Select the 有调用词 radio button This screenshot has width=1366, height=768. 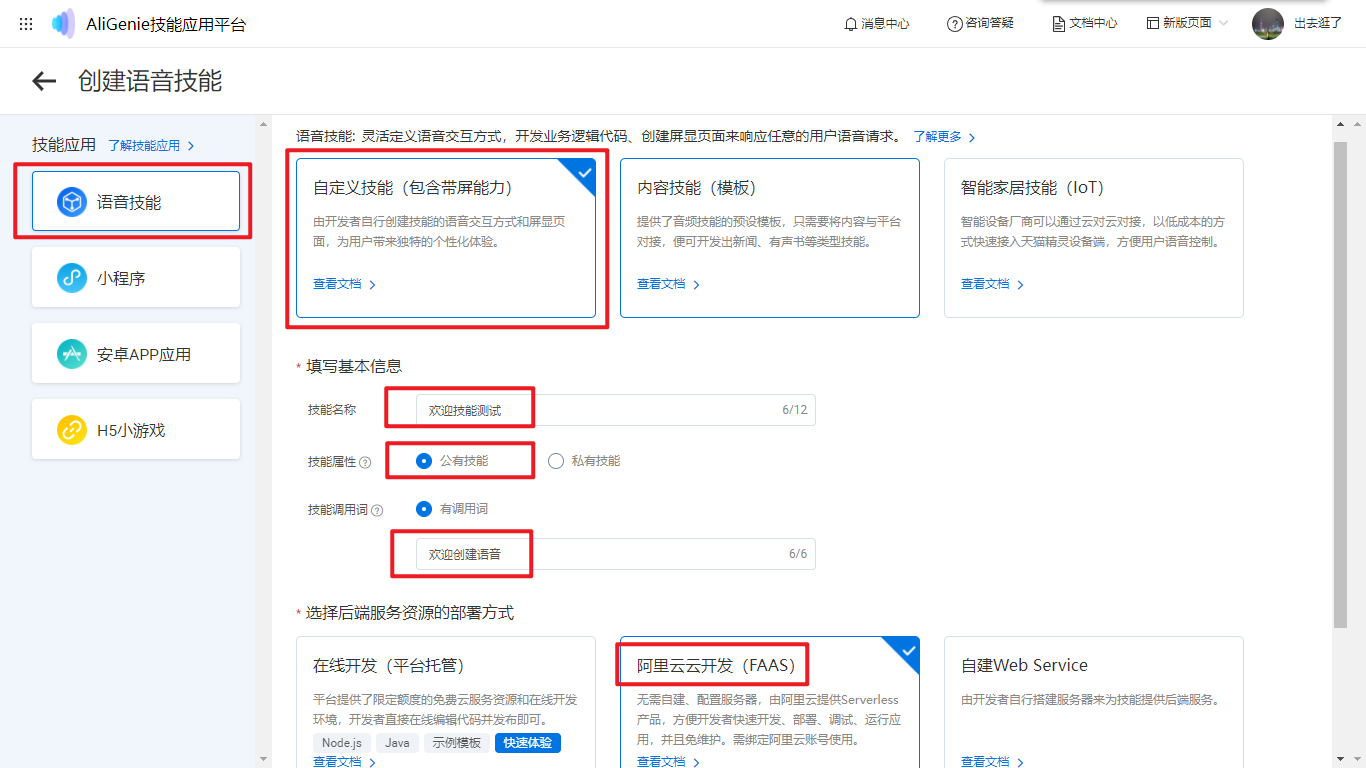(x=424, y=509)
